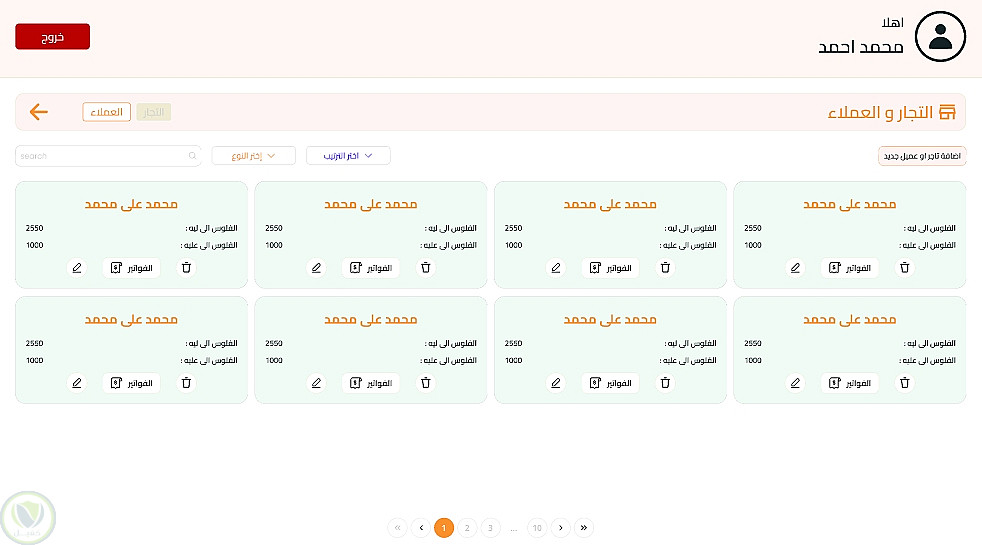Delete the bottom-row leftmost card via trash icon

[x=187, y=383]
